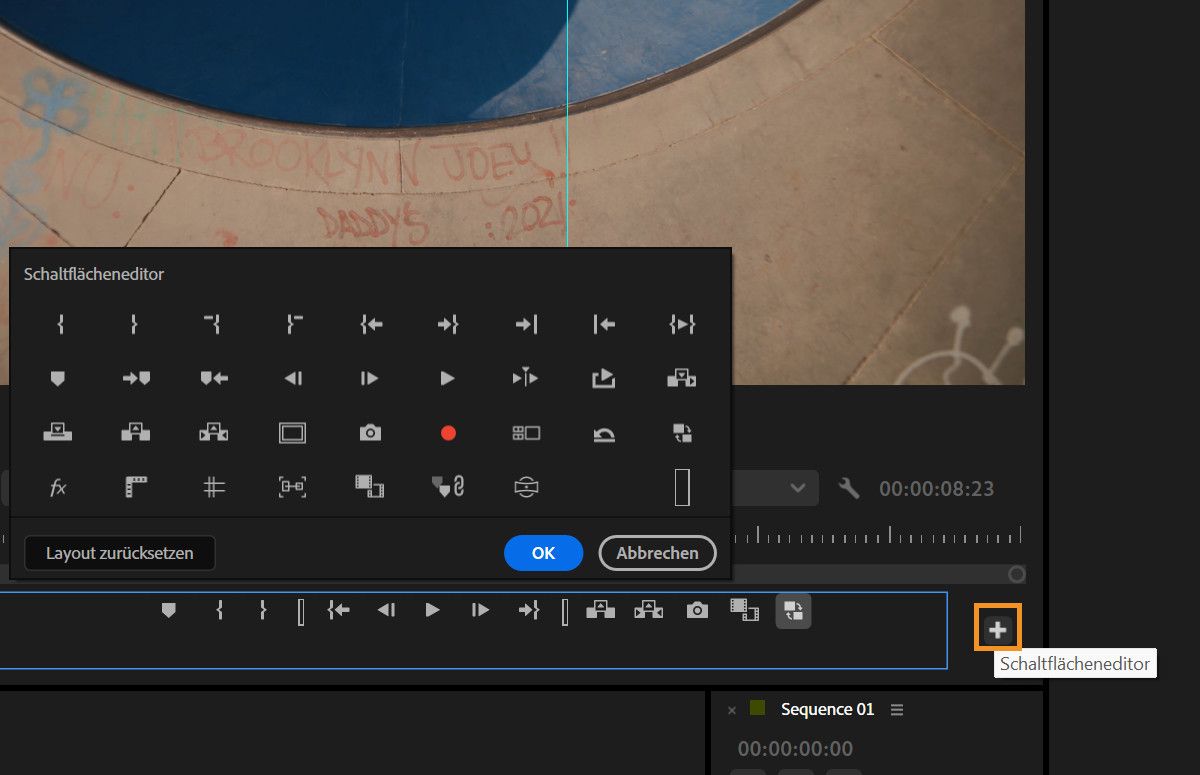The height and width of the screenshot is (775, 1200).
Task: Open Schaltflächeneditor with the plus button
Action: (x=997, y=629)
